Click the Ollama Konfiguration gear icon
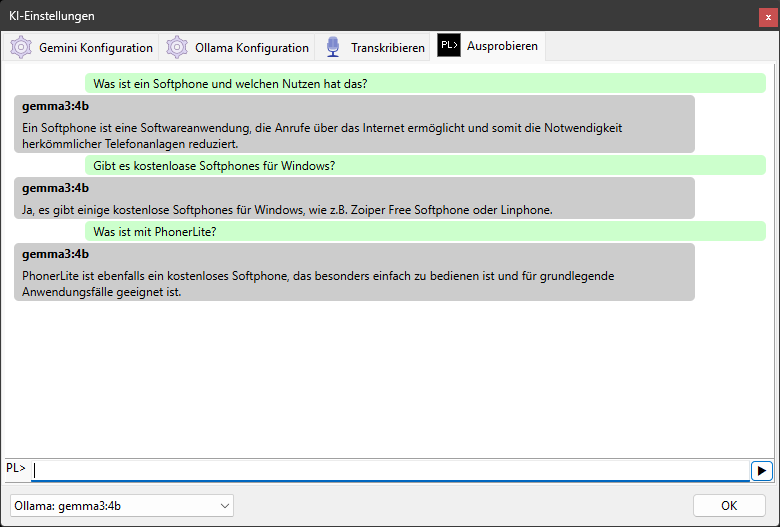Screen dimensions: 780x527 click(x=177, y=47)
